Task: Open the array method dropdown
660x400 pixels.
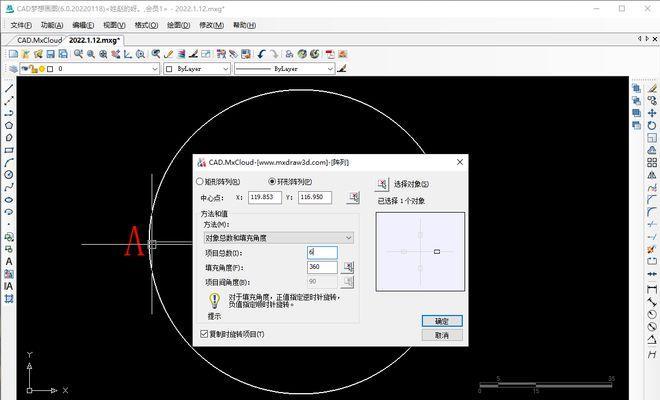Action: tap(278, 238)
